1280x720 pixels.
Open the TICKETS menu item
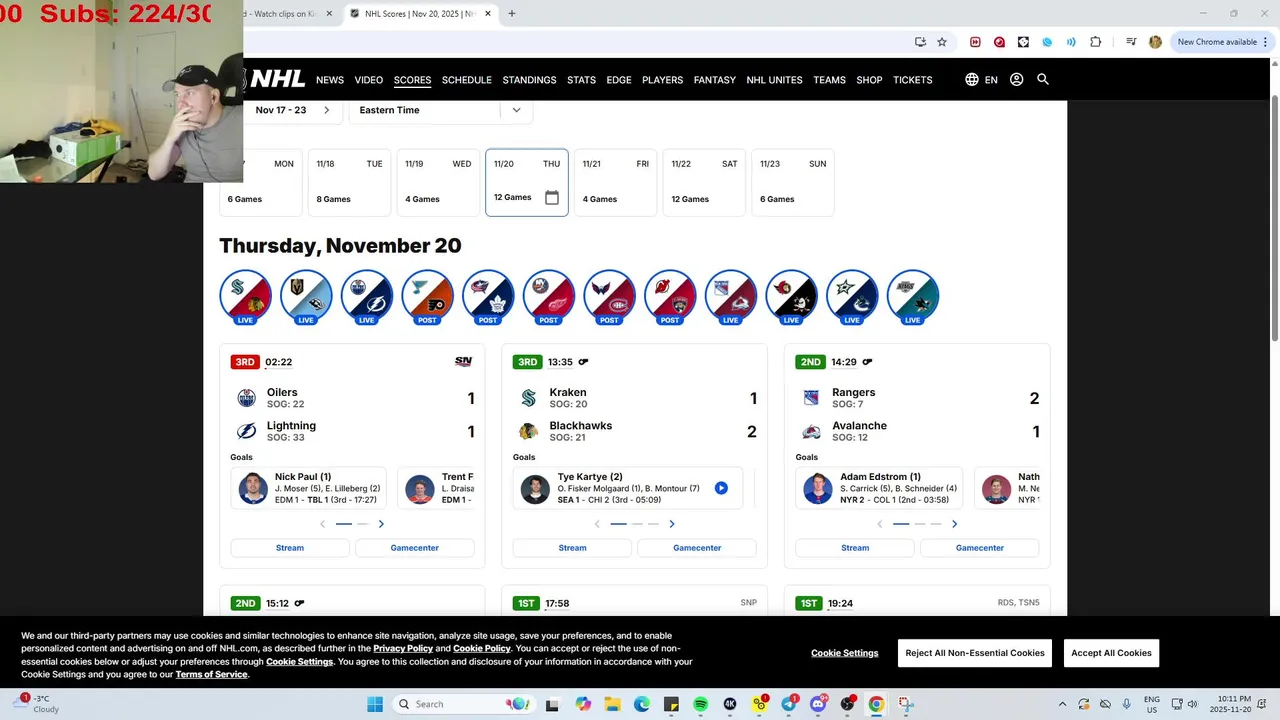(x=912, y=80)
